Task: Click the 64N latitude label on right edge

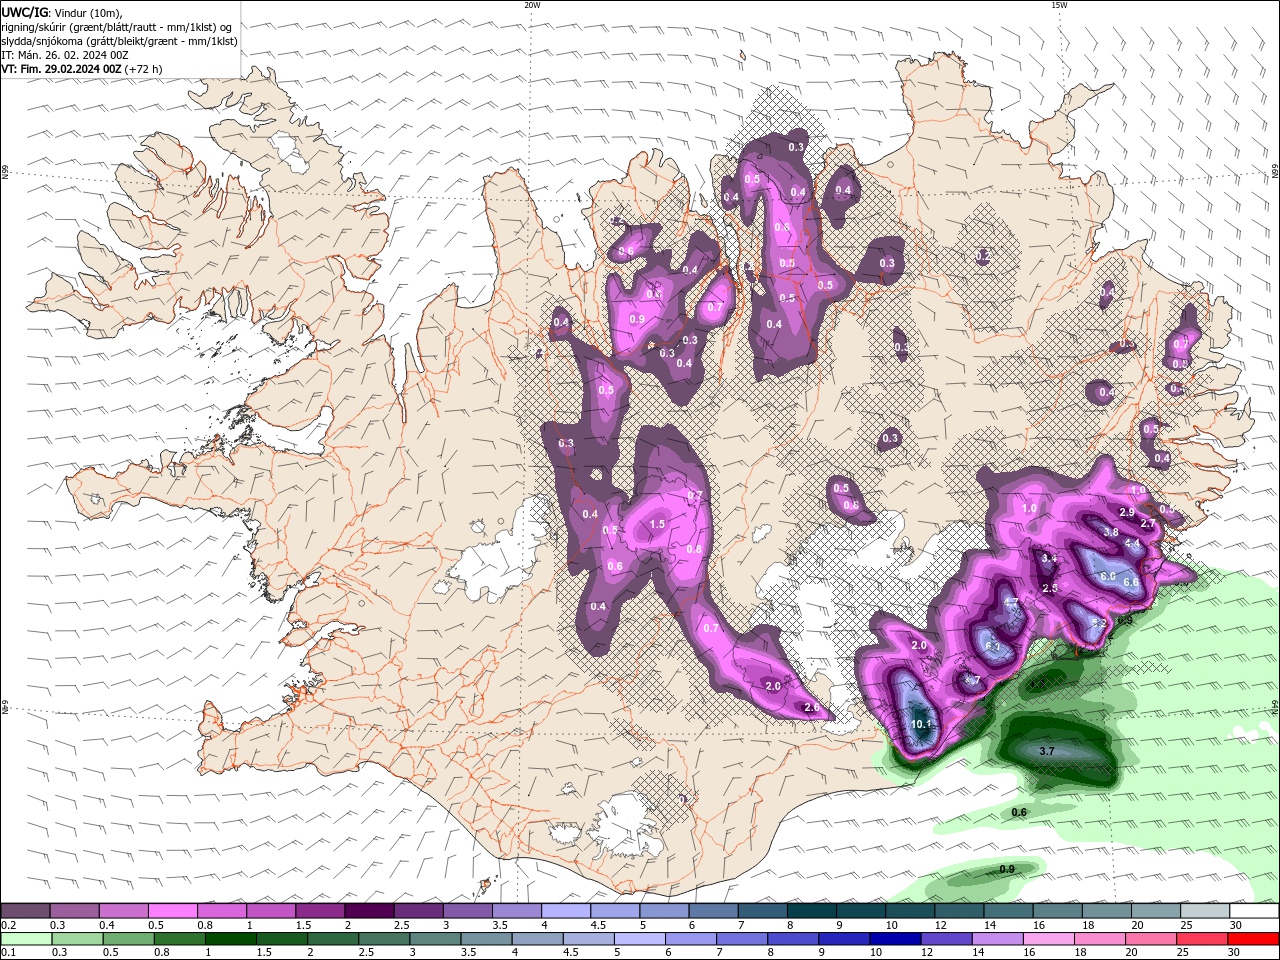Action: [1275, 706]
